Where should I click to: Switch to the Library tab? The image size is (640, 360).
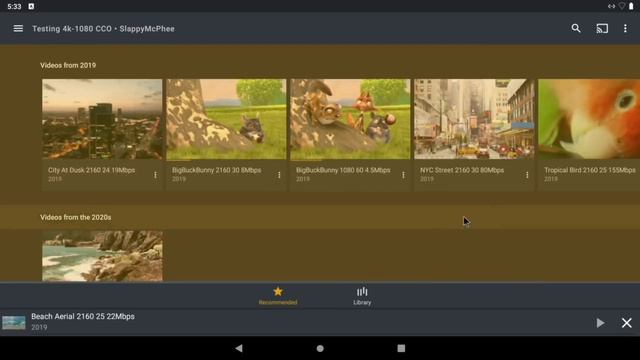(362, 296)
